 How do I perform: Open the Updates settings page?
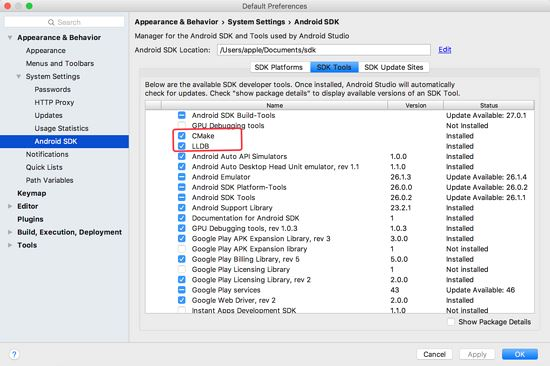point(48,115)
